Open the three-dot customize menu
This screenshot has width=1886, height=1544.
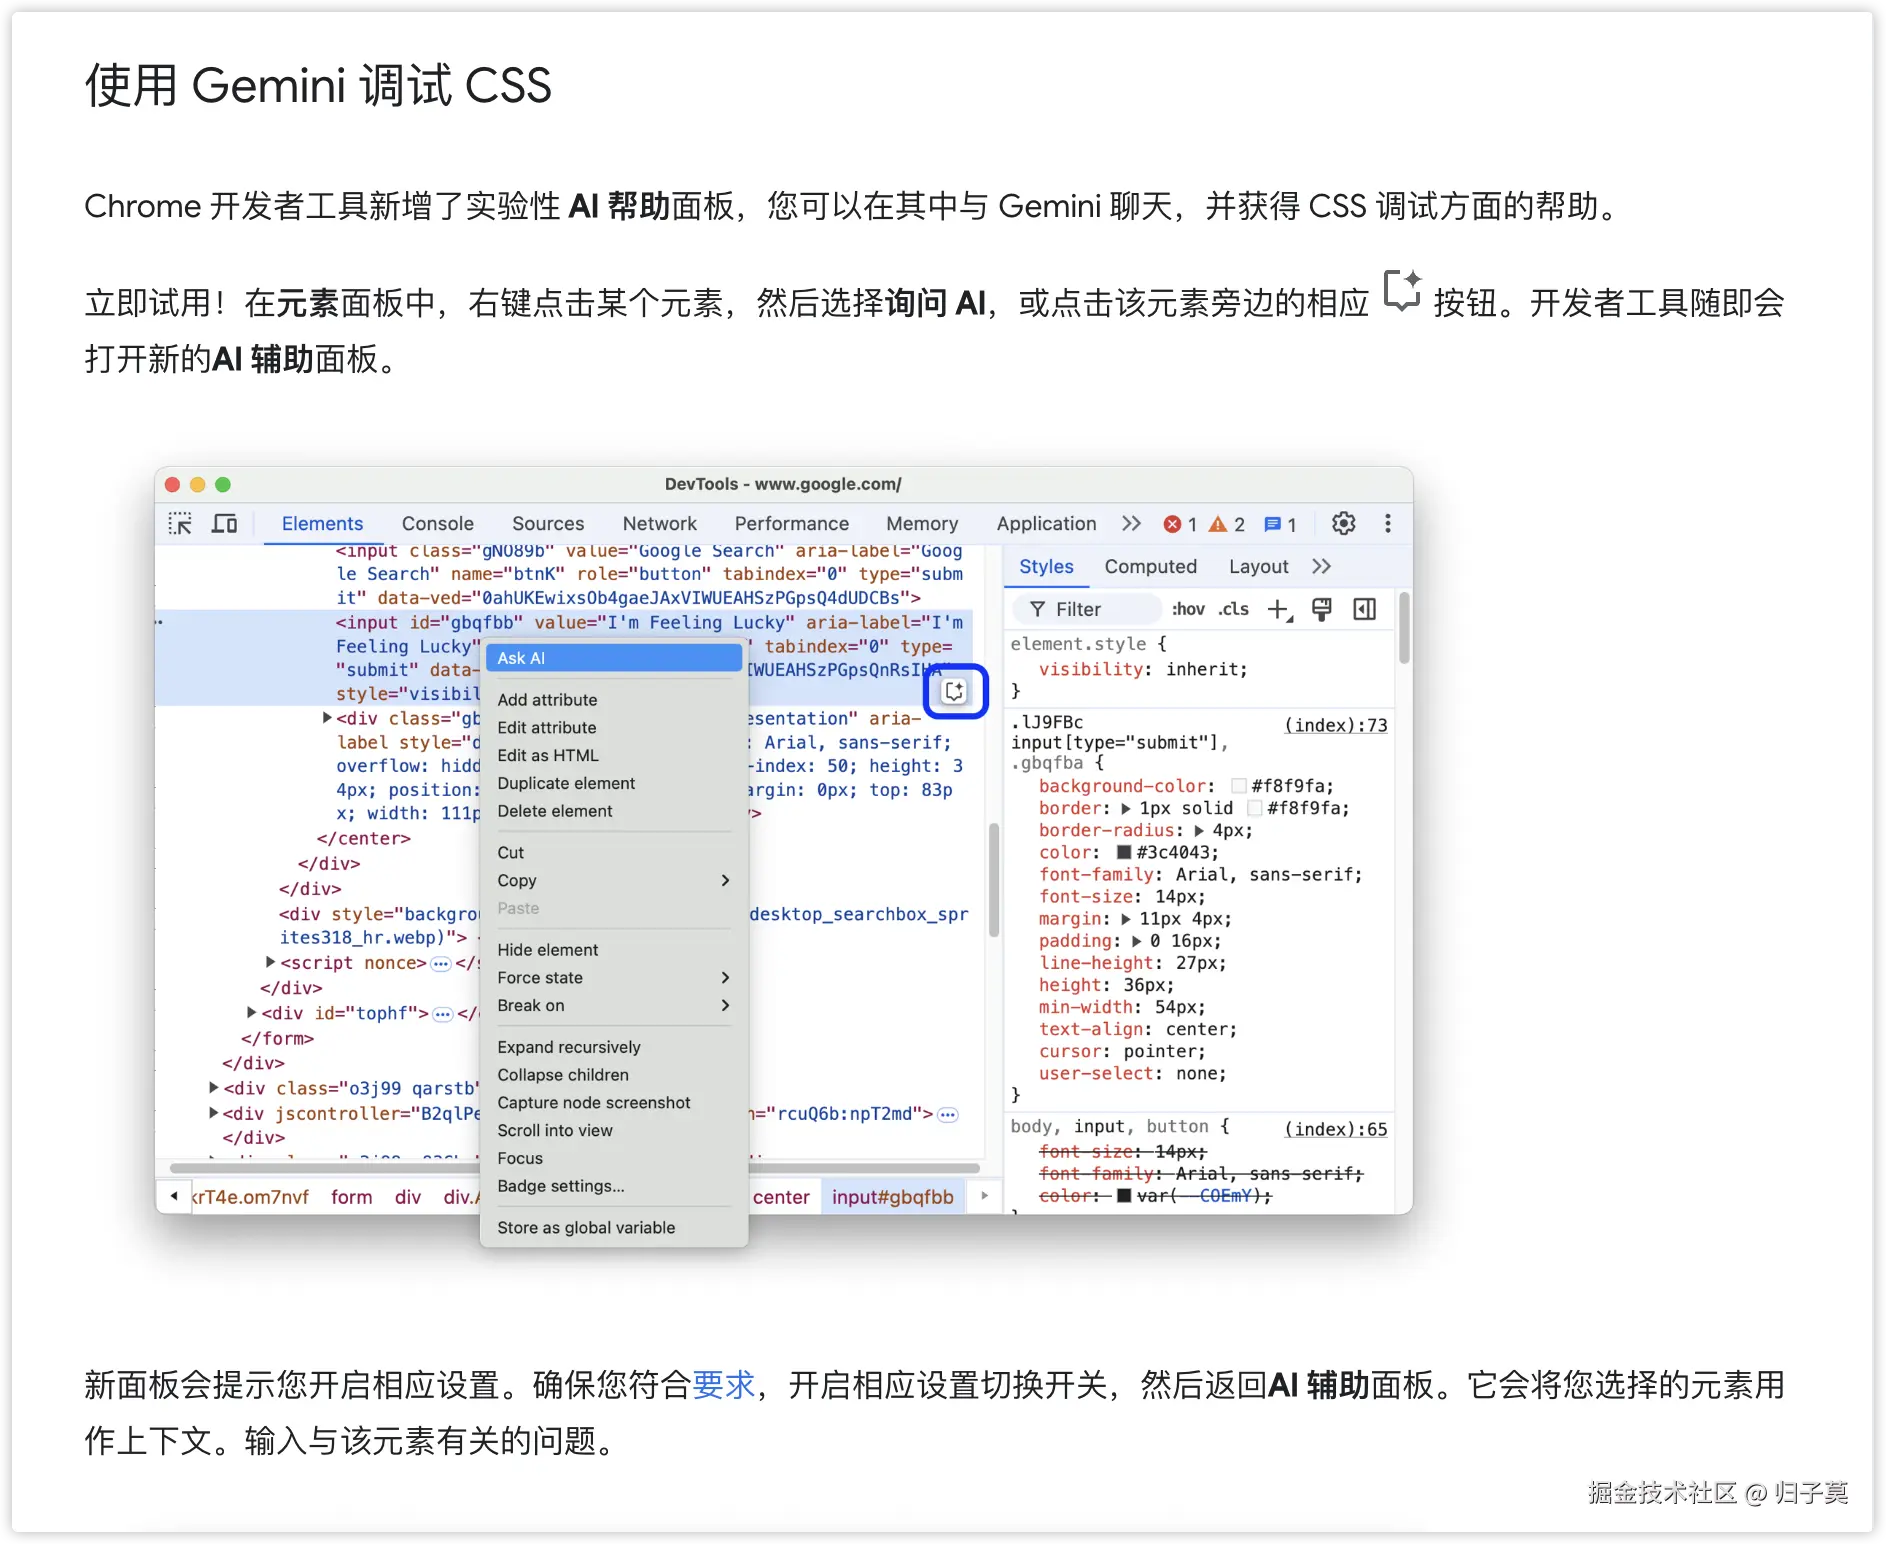coord(1388,523)
